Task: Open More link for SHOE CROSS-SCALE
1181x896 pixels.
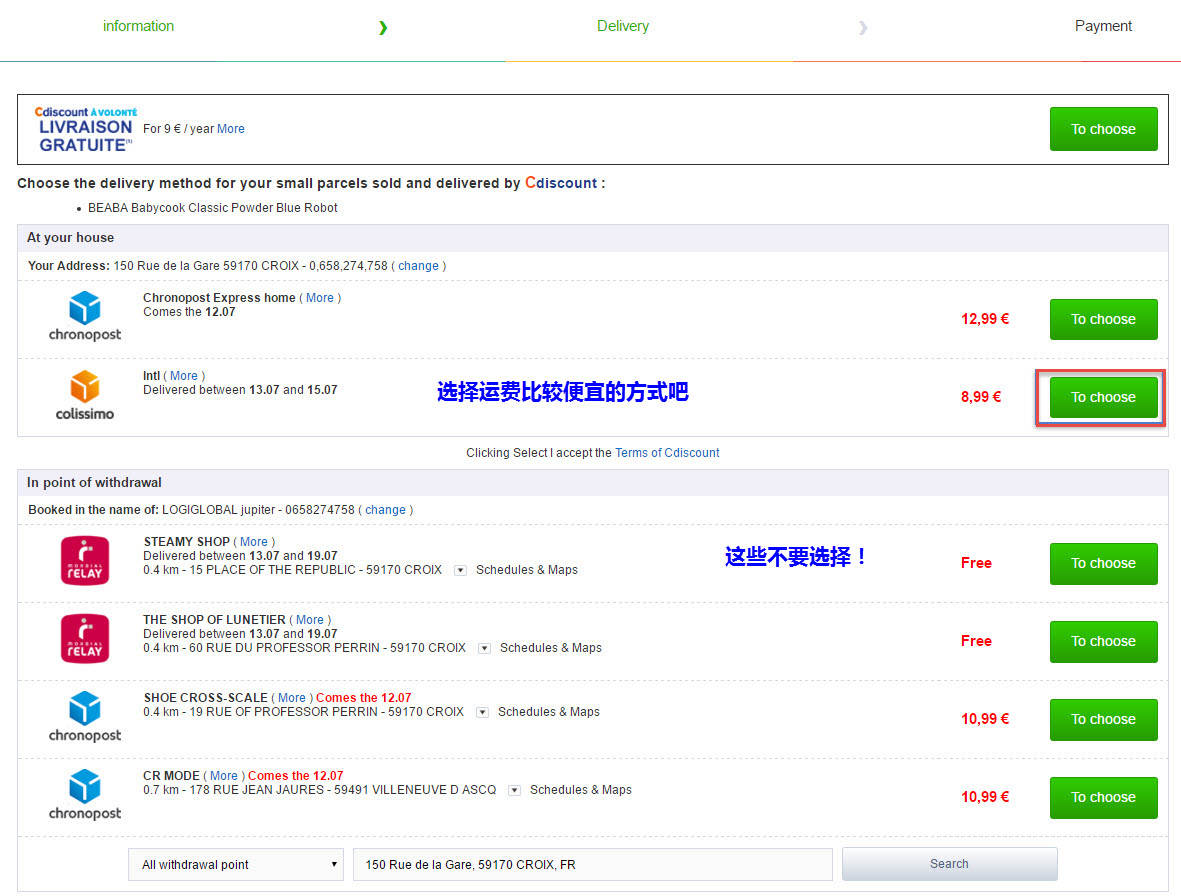Action: coord(291,698)
